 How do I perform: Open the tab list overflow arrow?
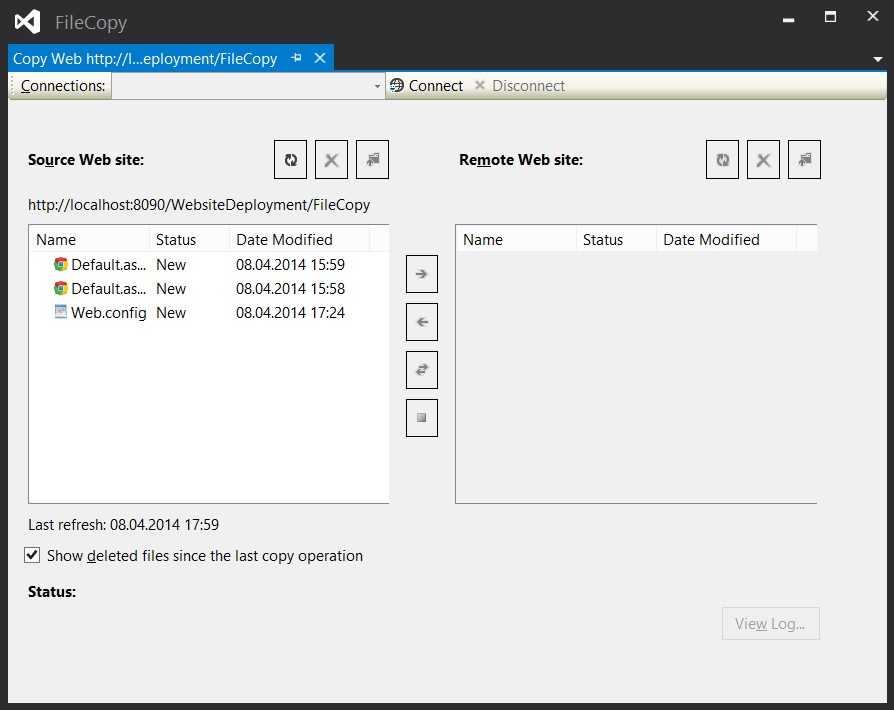pos(877,60)
